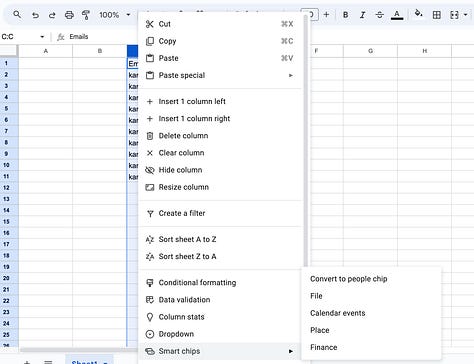Click the borders icon
Viewport: 474px width, 364px height.
coord(436,15)
